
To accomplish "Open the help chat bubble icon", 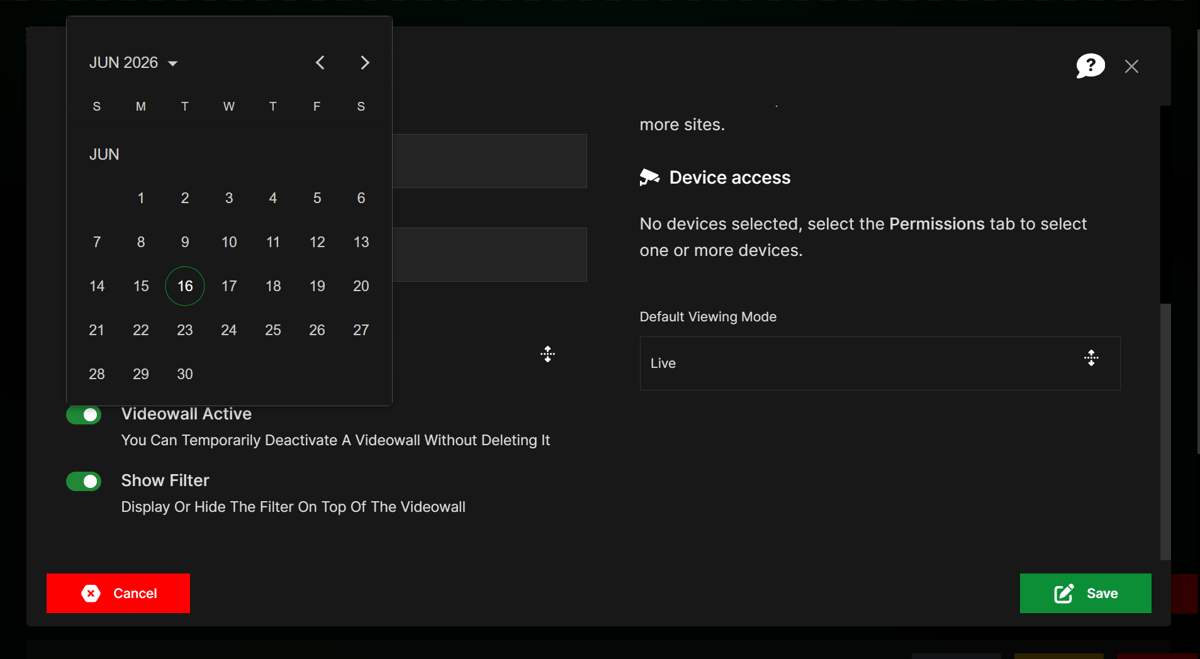I will [x=1090, y=66].
